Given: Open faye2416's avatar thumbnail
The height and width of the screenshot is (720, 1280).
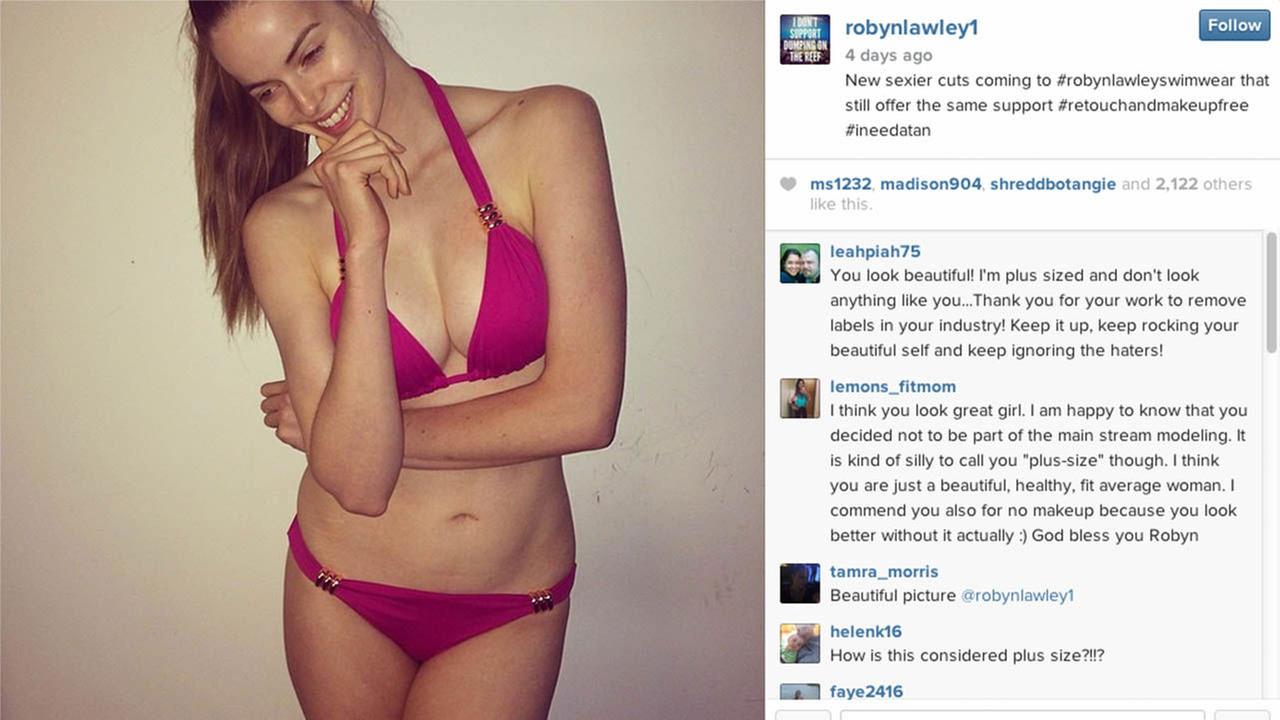Looking at the screenshot, I should 800,692.
